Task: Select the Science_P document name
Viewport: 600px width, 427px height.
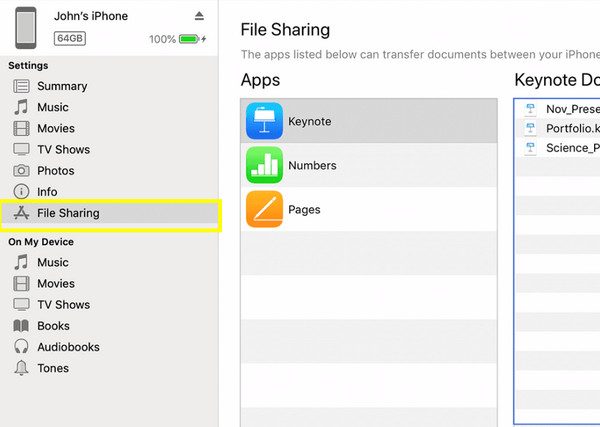Action: pos(573,148)
